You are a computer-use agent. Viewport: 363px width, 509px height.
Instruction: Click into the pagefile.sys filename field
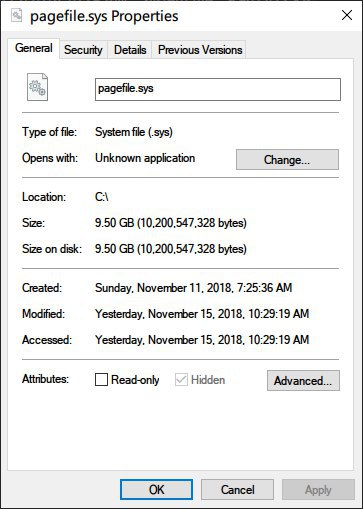[218, 89]
